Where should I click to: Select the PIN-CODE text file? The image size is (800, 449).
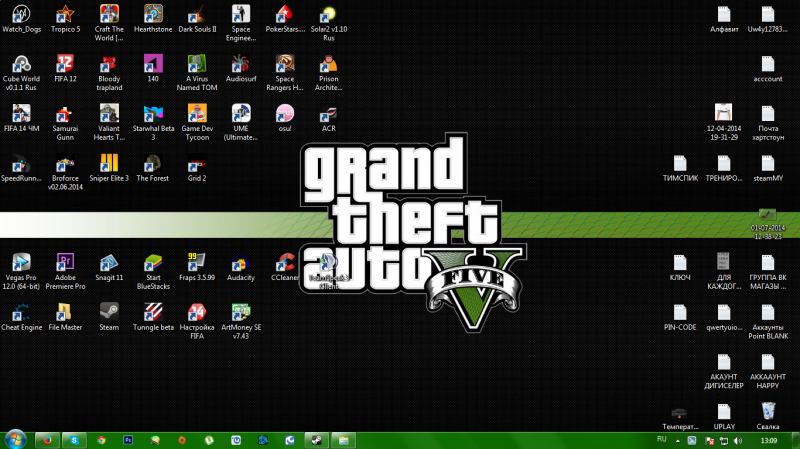(680, 316)
